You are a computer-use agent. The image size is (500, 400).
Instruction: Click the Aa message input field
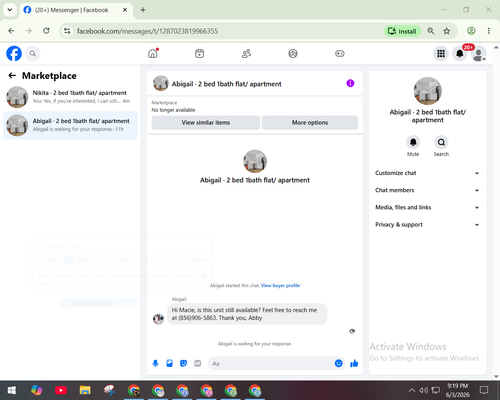point(271,363)
